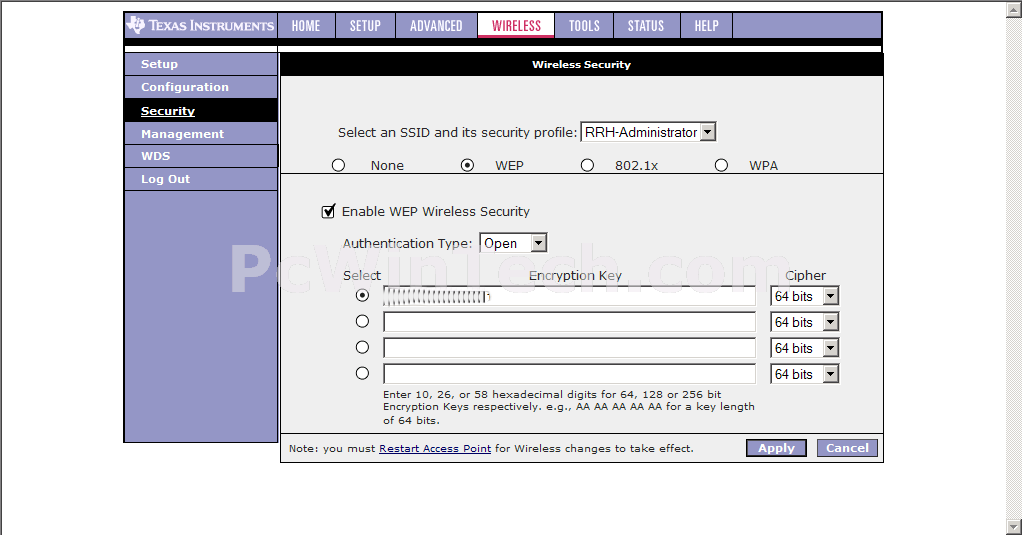Open the SSID security profile dropdown
Viewport: 1022px width, 535px height.
pos(649,132)
